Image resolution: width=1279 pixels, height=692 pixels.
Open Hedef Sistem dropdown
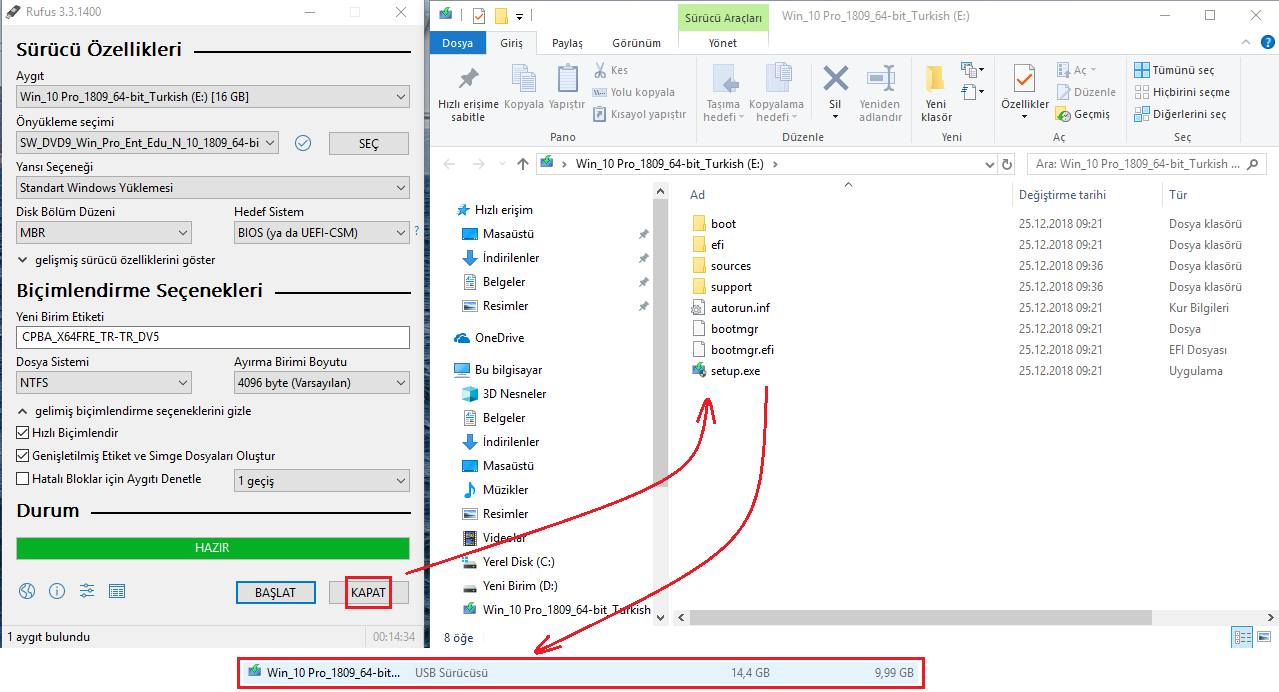[322, 232]
